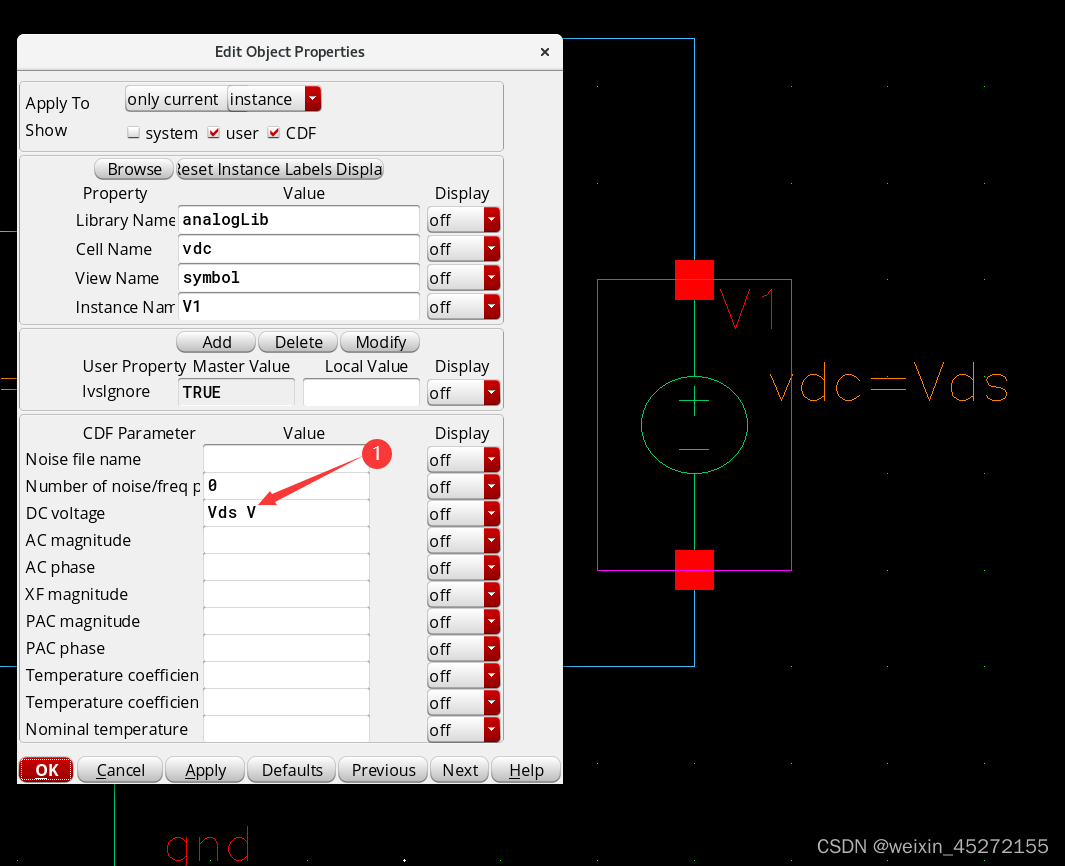Click the lvsIgnore Local Value field
This screenshot has width=1065, height=866.
[x=361, y=392]
